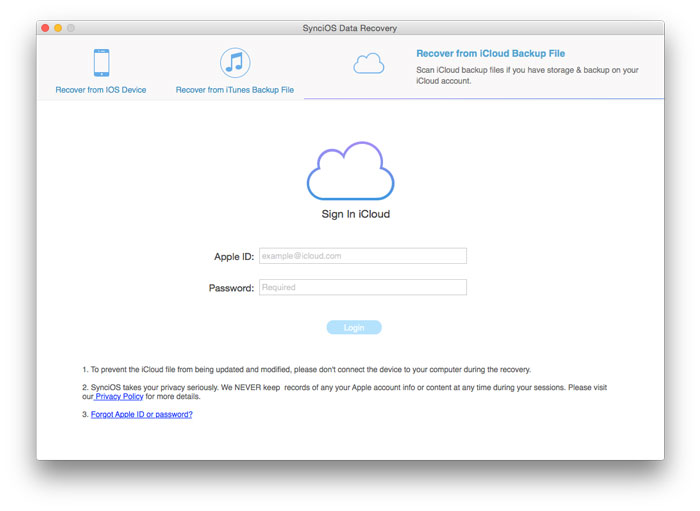Click the SynciOS Data Recovery window title
The width and height of the screenshot is (700, 511).
pyautogui.click(x=350, y=28)
